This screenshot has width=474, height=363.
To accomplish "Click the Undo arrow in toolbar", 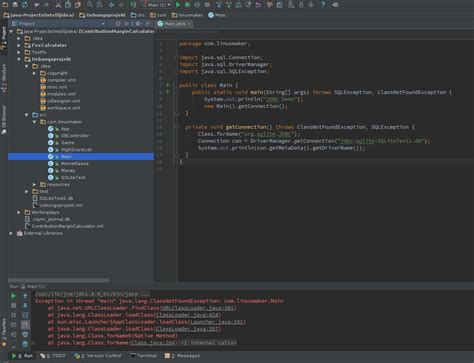I will click(37, 5).
